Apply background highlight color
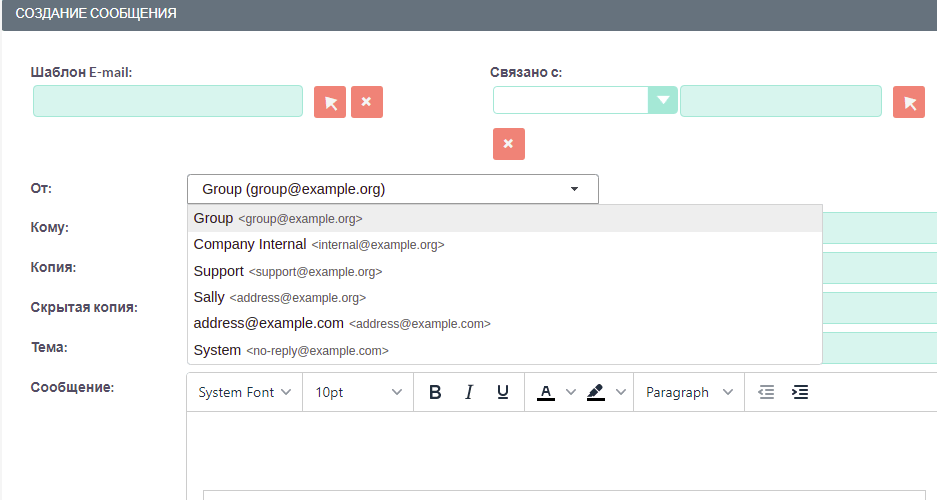This screenshot has height=500, width=937. pos(596,393)
